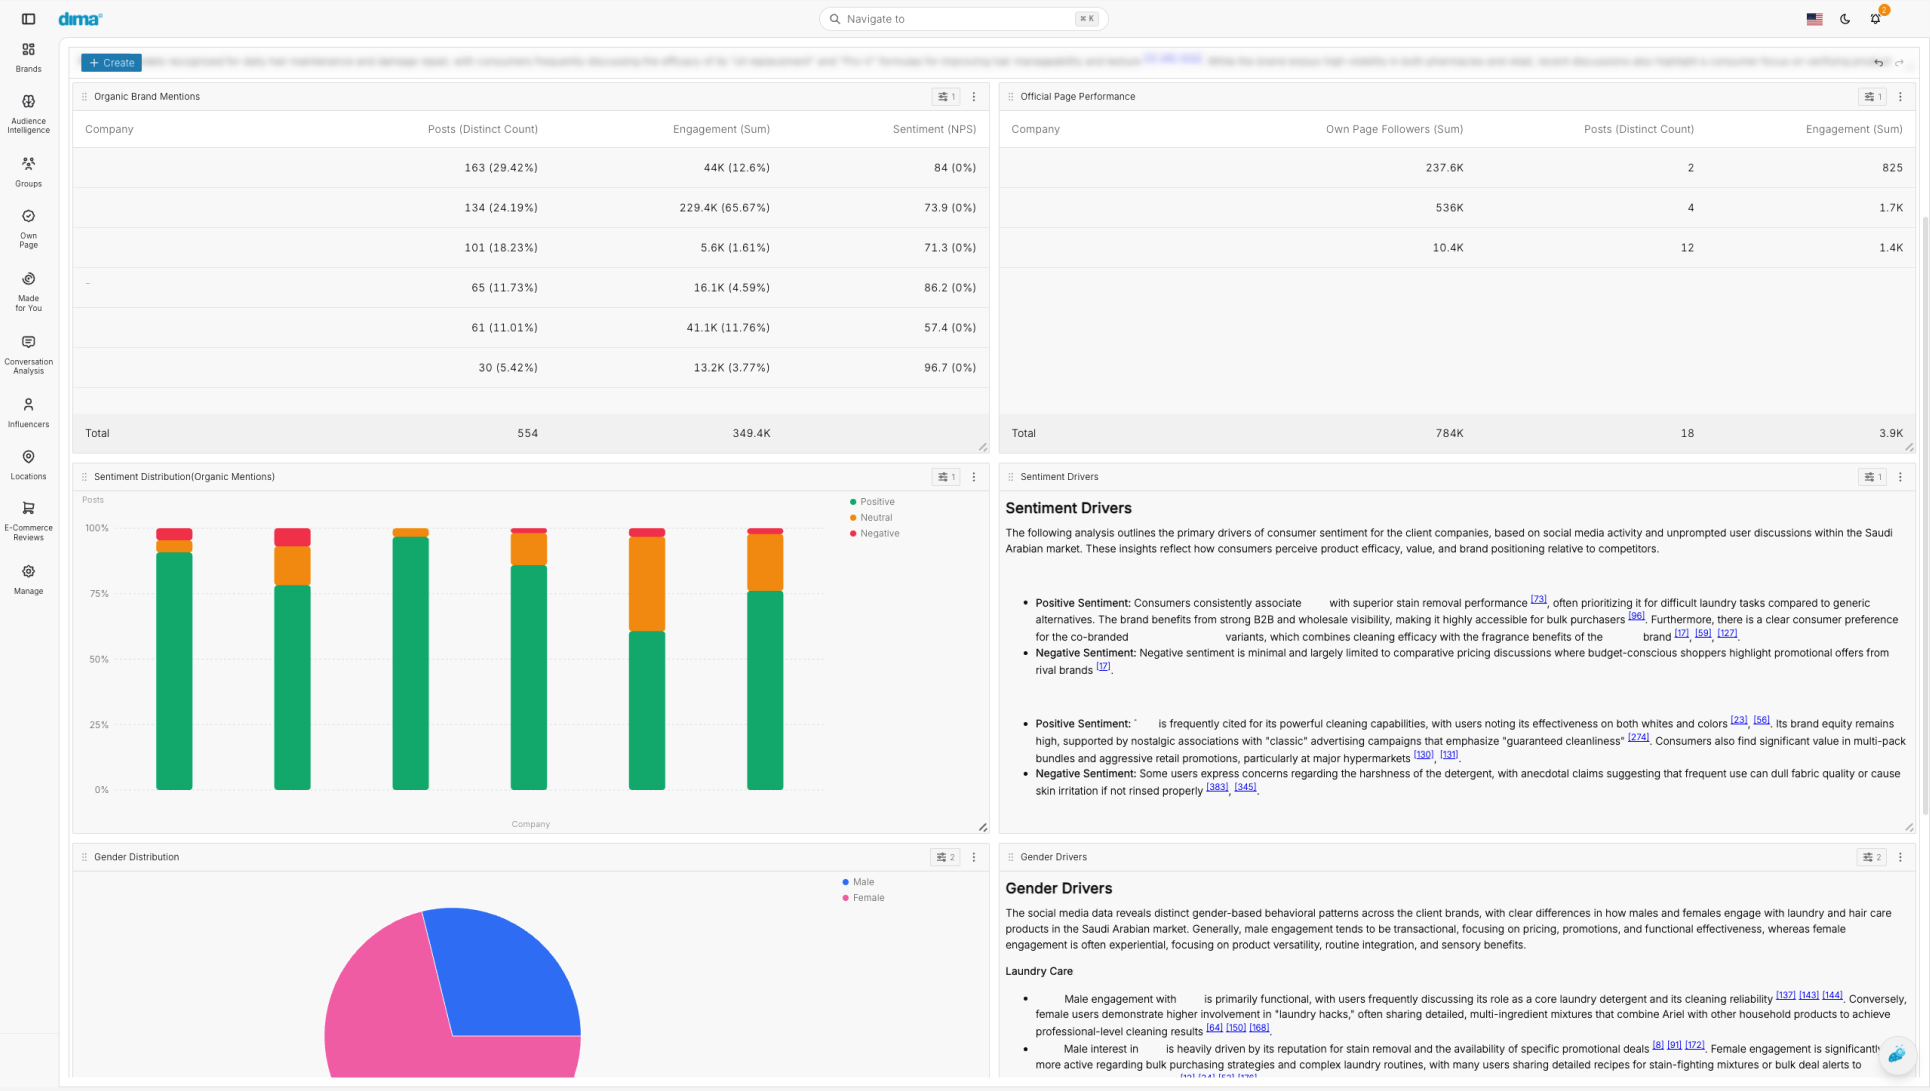Click the dima logo

pyautogui.click(x=80, y=19)
